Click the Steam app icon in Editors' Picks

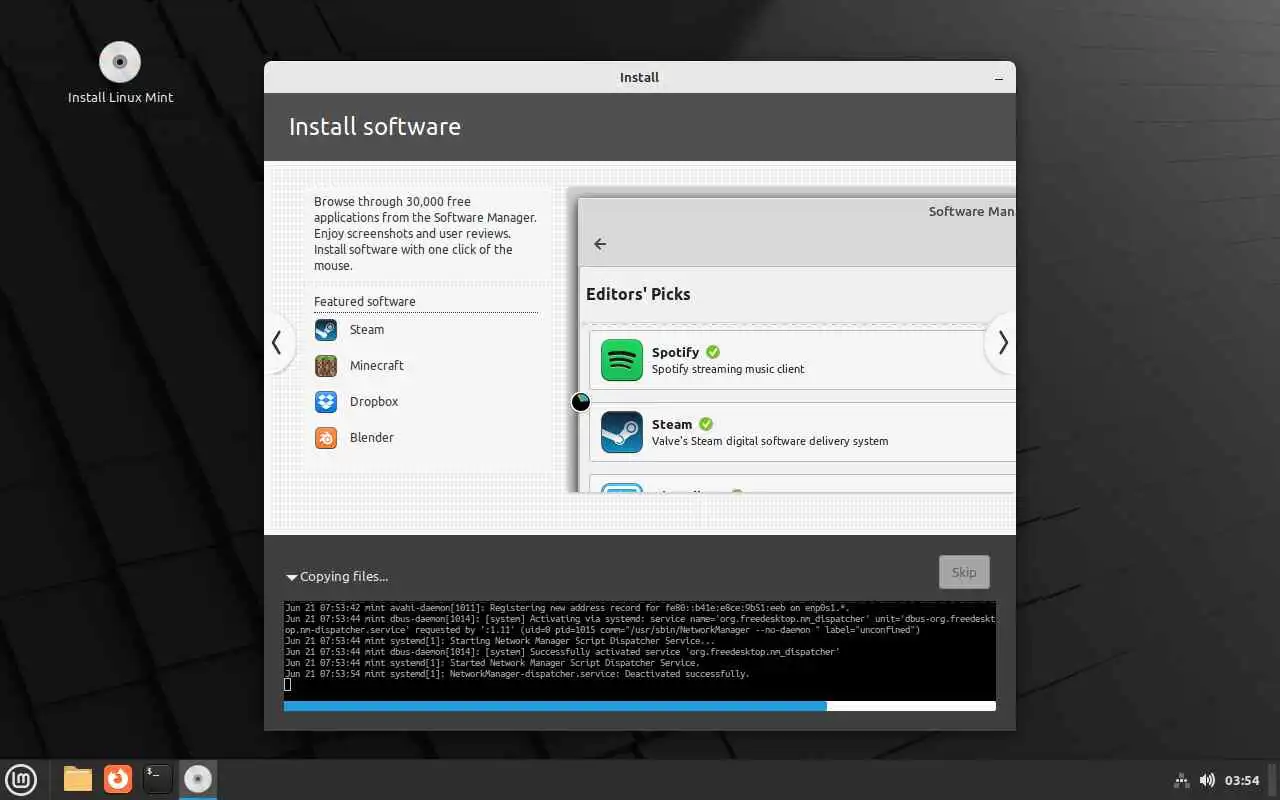(622, 432)
